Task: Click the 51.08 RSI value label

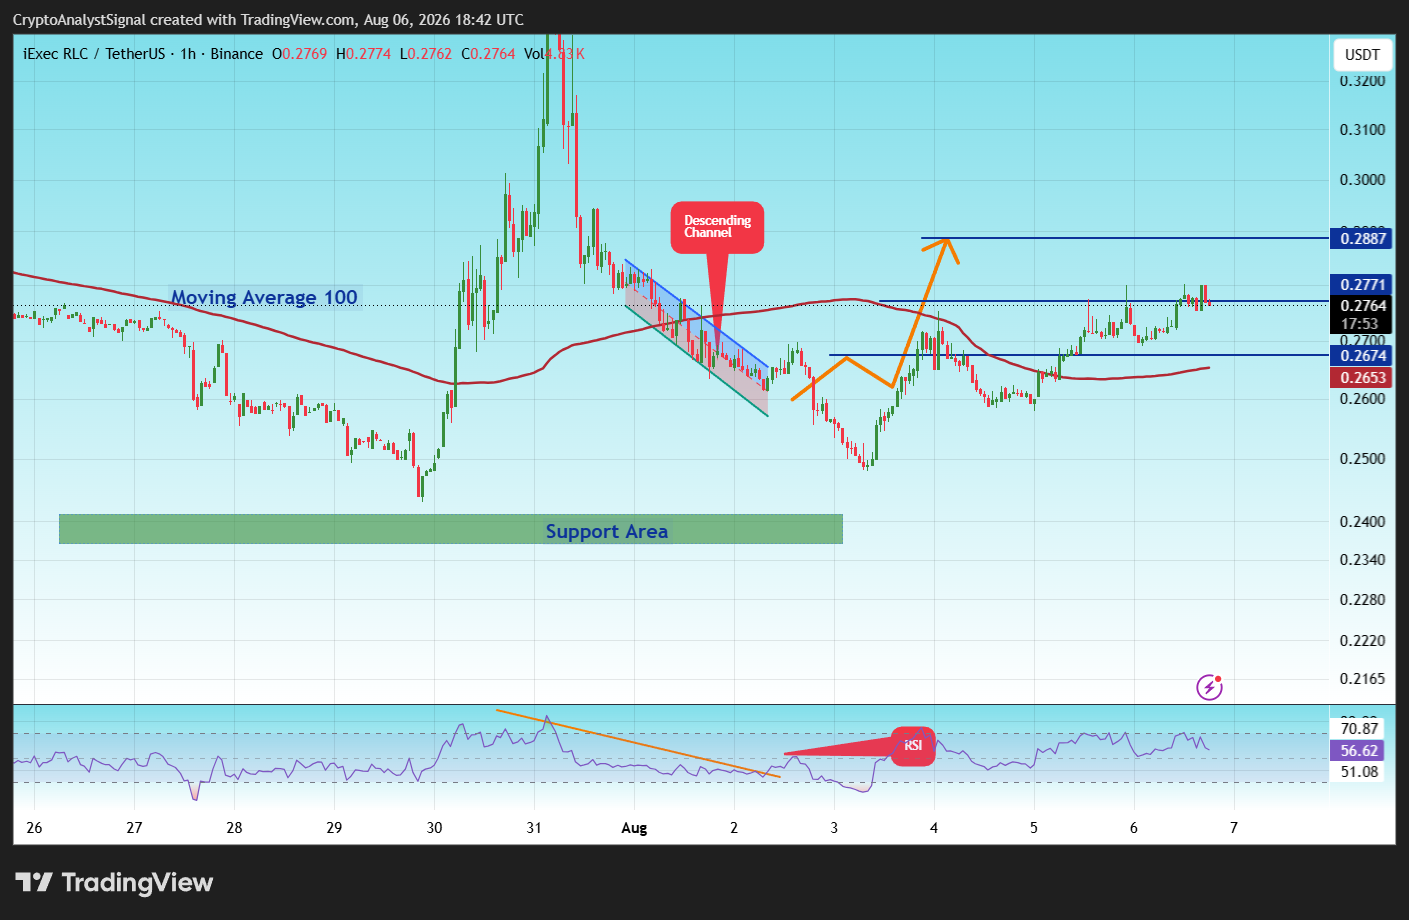Action: click(x=1359, y=772)
